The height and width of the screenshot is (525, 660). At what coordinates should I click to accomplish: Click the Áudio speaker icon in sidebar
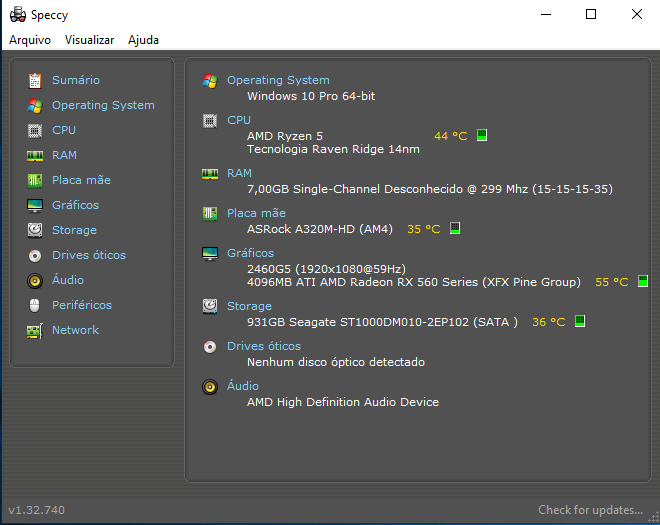(35, 281)
